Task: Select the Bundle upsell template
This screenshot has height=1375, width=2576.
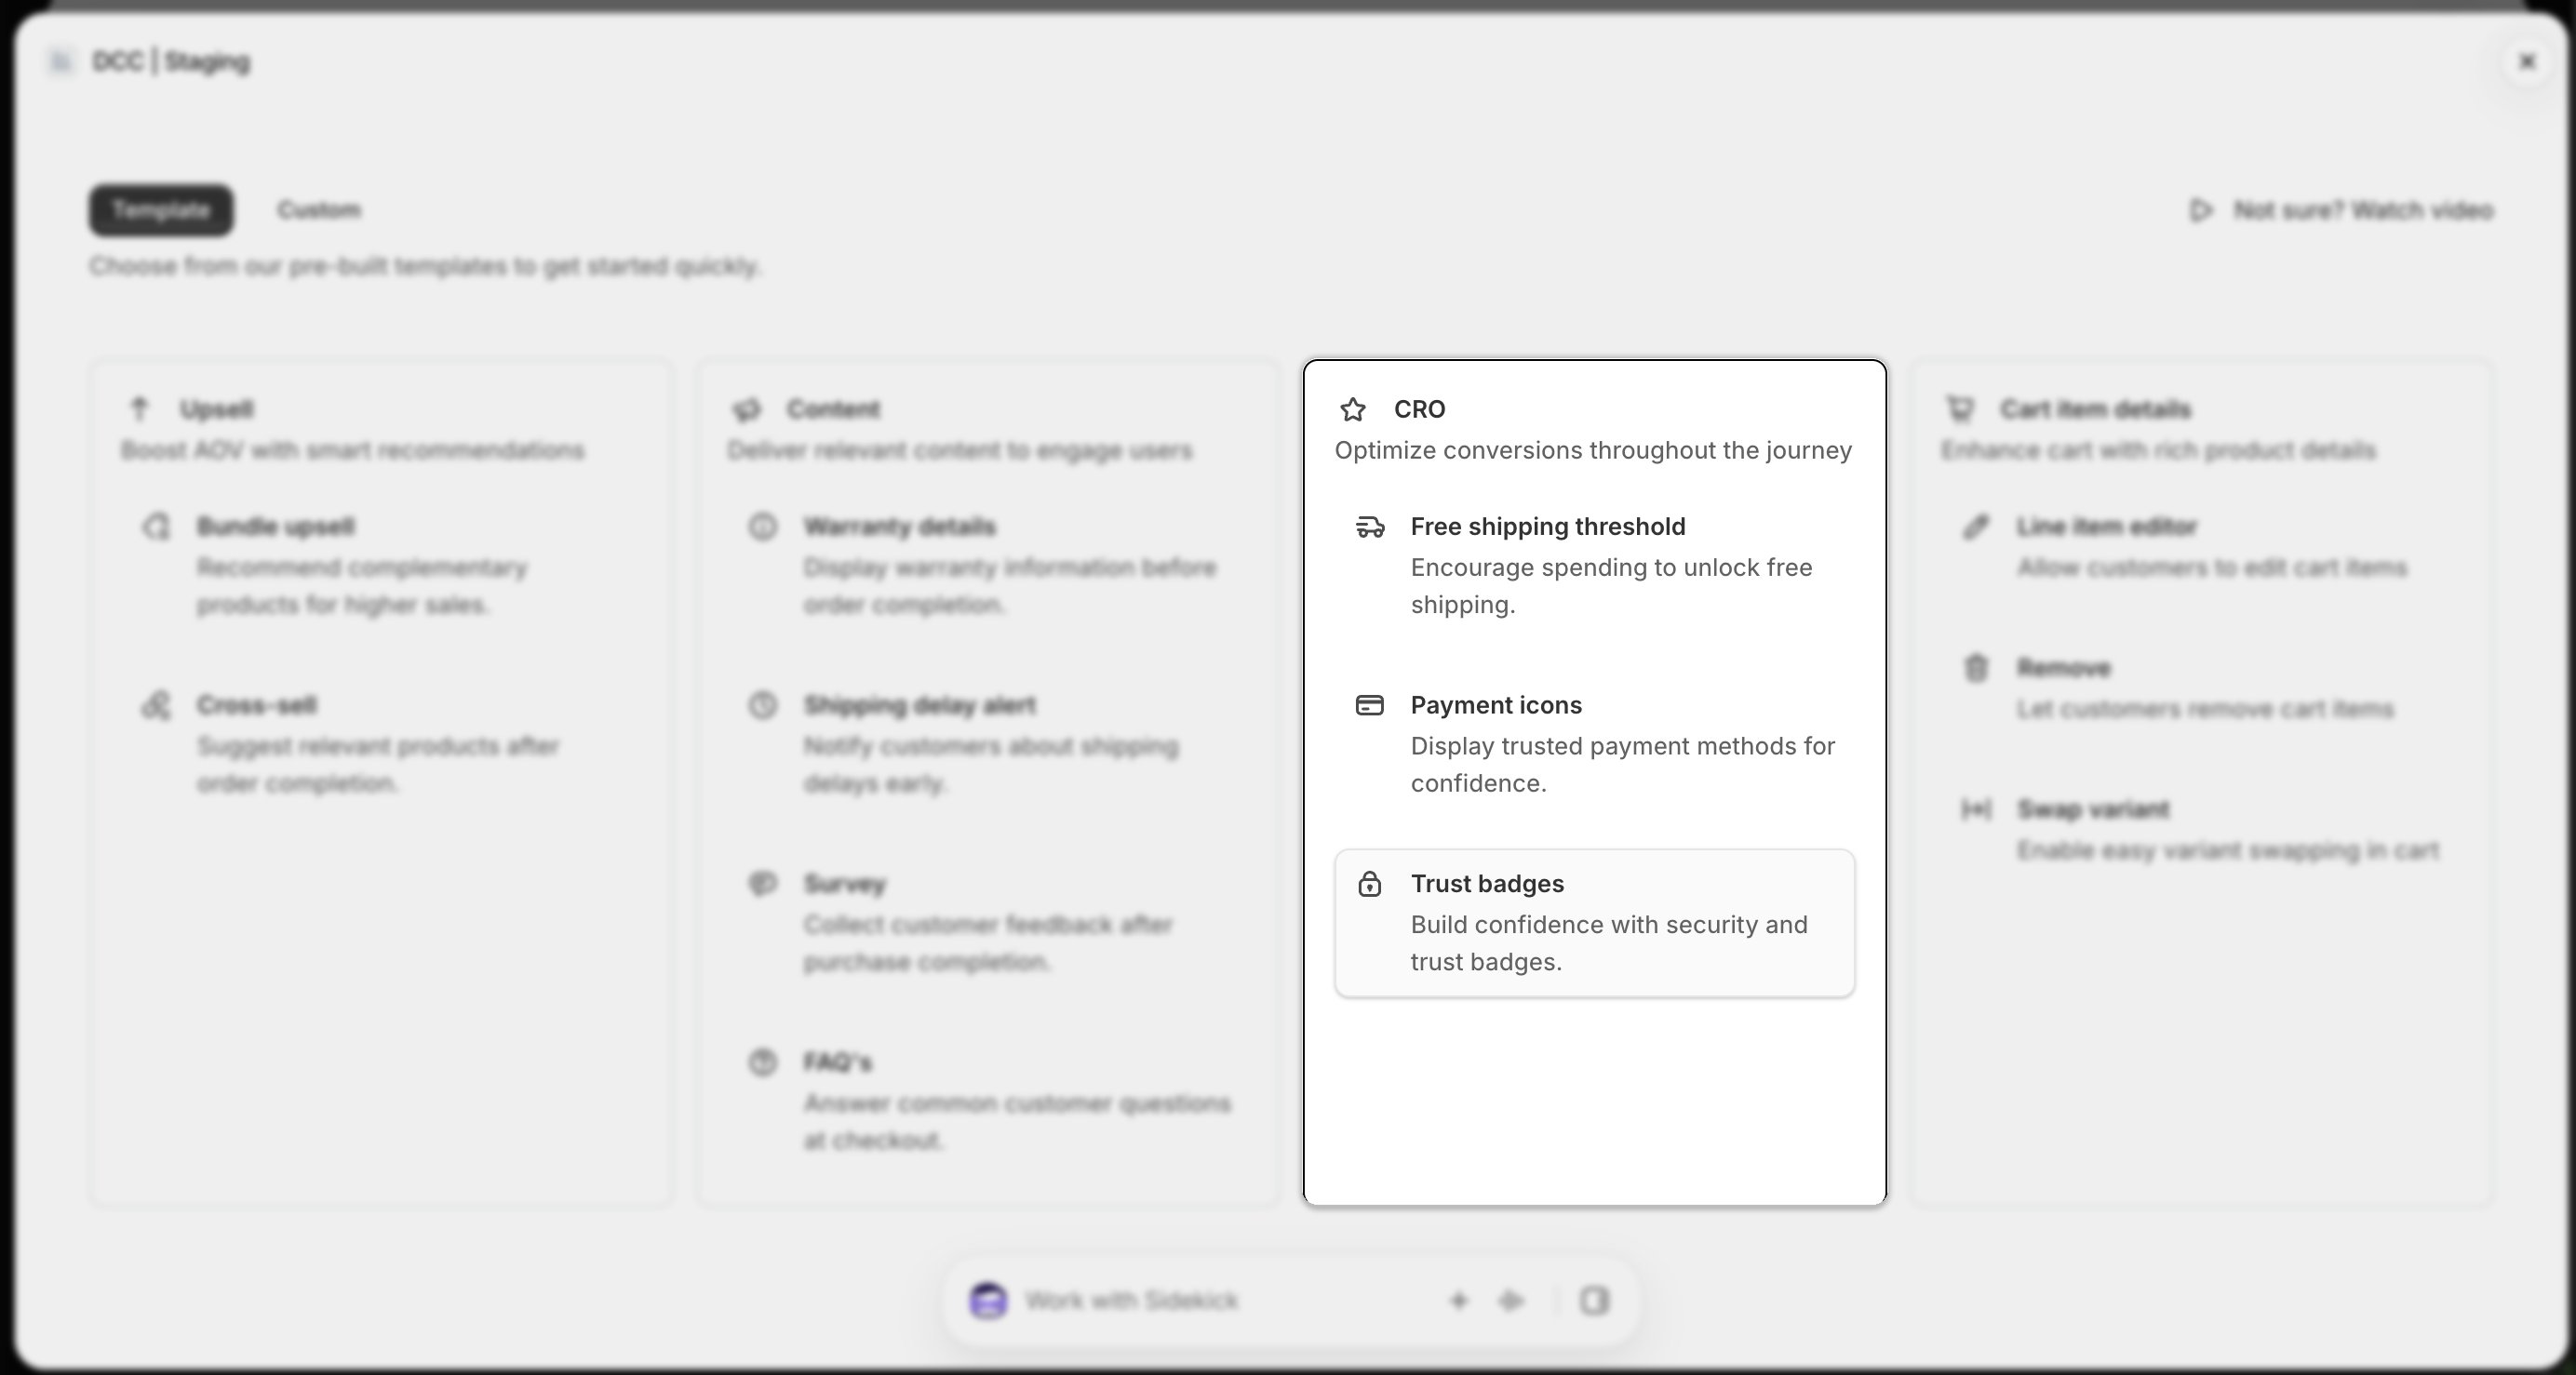Action: coord(380,565)
